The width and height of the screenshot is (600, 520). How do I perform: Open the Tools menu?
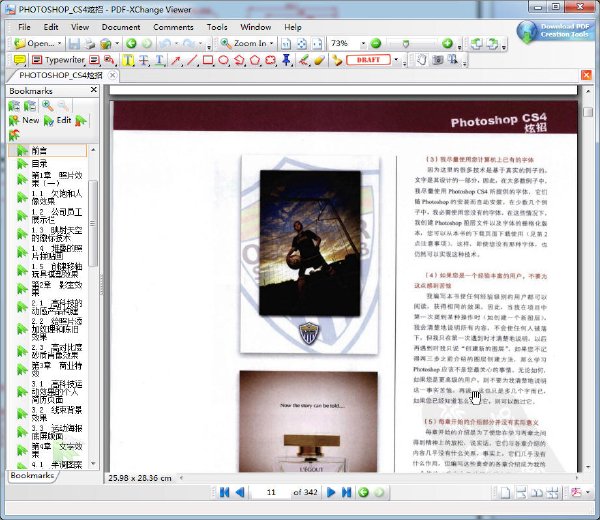pos(217,27)
